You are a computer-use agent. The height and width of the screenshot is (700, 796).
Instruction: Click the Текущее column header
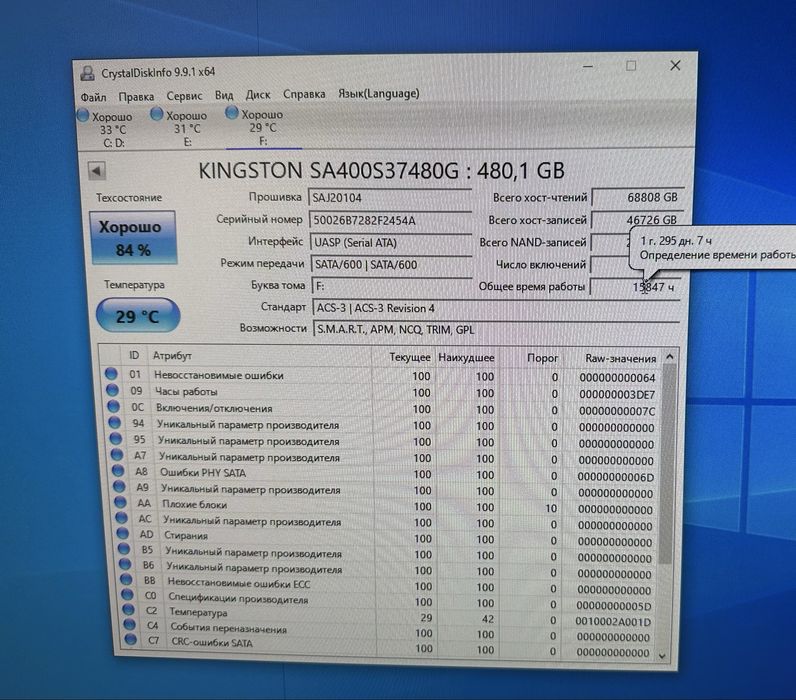403,357
